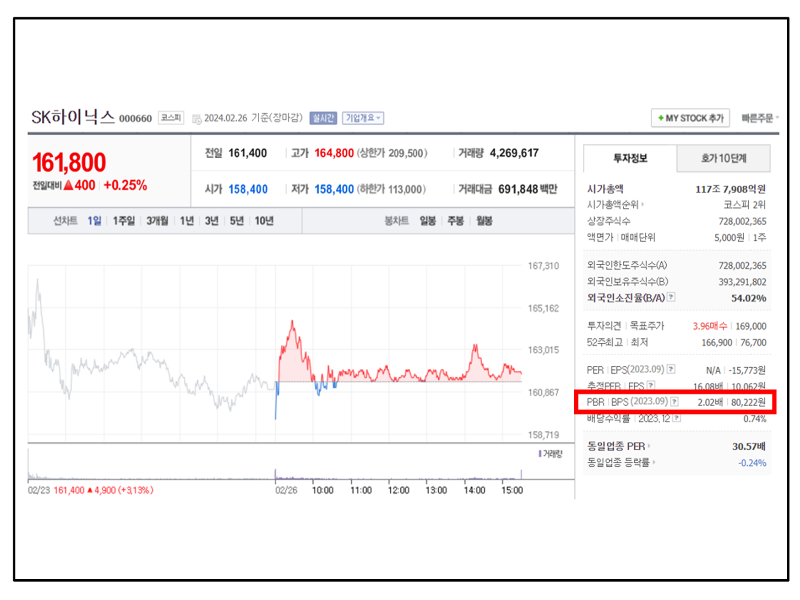This screenshot has width=800, height=600.
Task: Show the 일봉 candlestick chart
Action: tap(428, 221)
